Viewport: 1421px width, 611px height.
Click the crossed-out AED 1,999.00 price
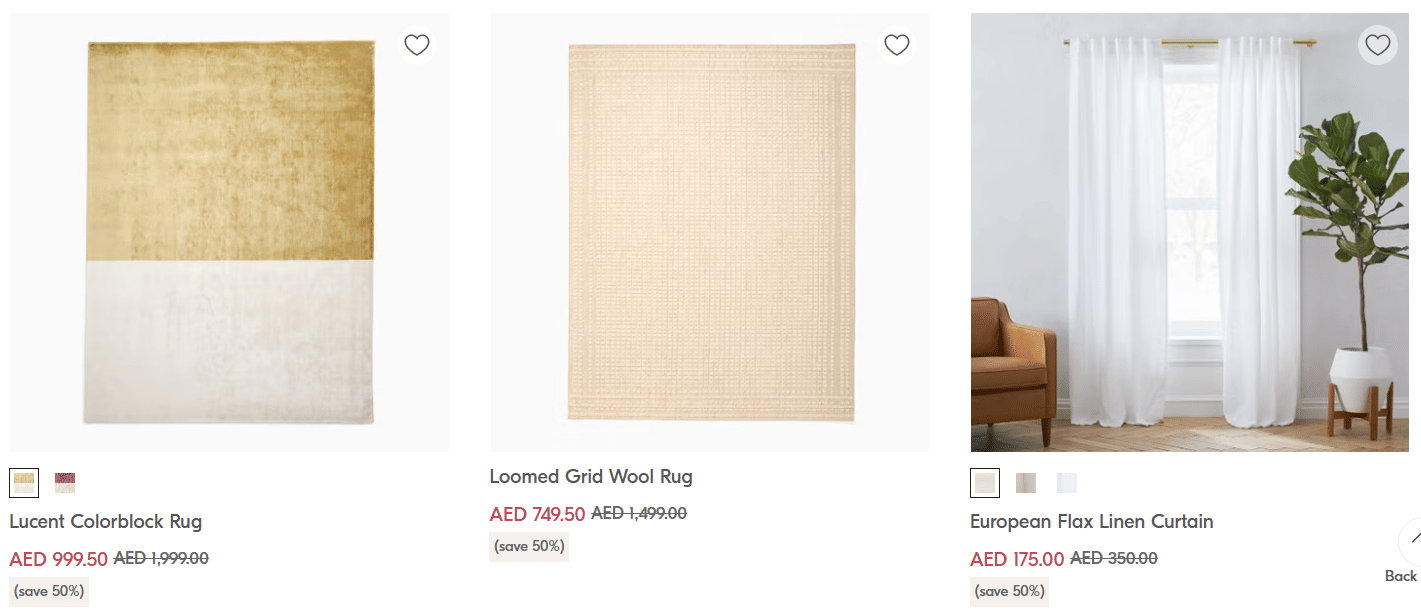[x=161, y=559]
